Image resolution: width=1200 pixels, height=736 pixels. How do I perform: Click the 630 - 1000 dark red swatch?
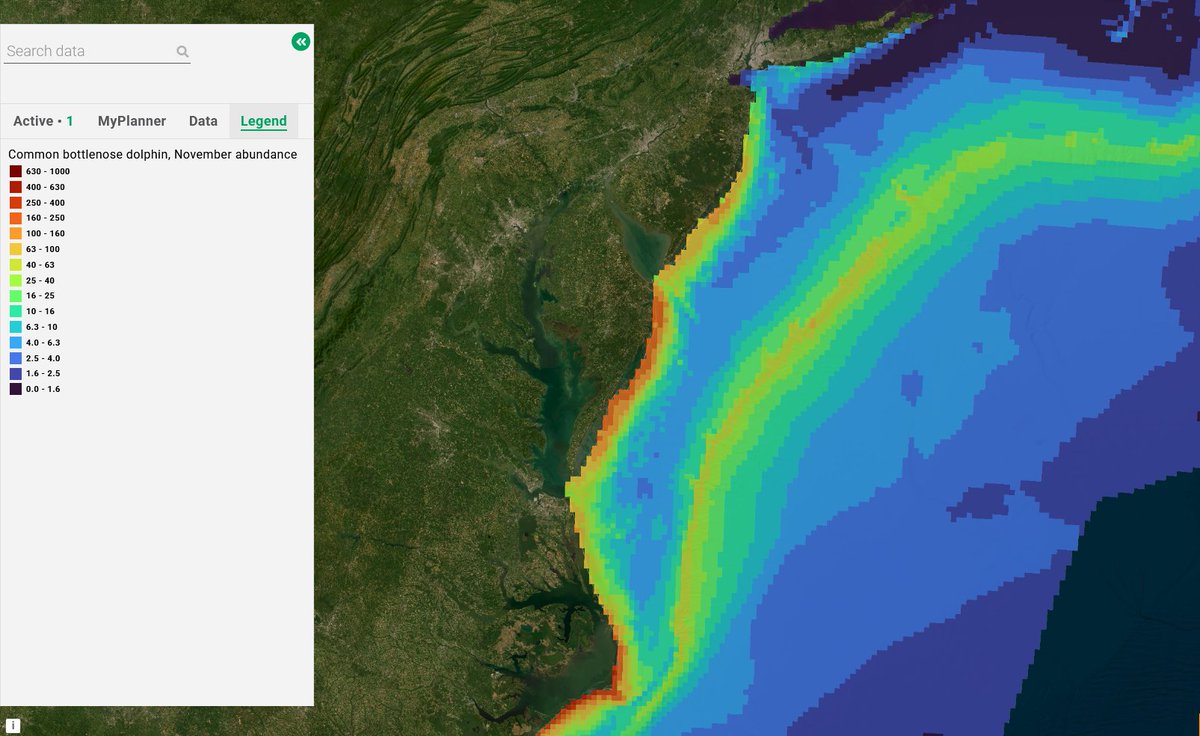(x=13, y=171)
